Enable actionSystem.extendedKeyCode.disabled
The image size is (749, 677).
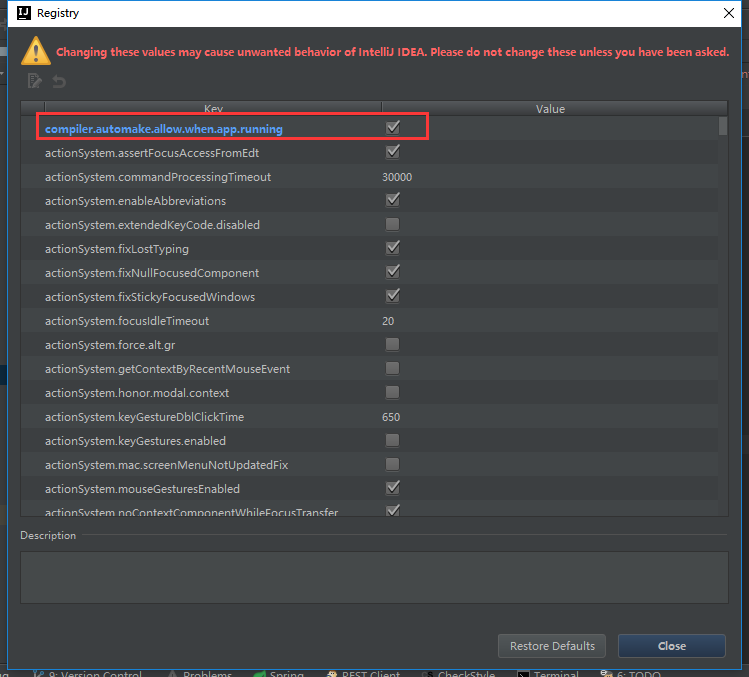coord(393,224)
